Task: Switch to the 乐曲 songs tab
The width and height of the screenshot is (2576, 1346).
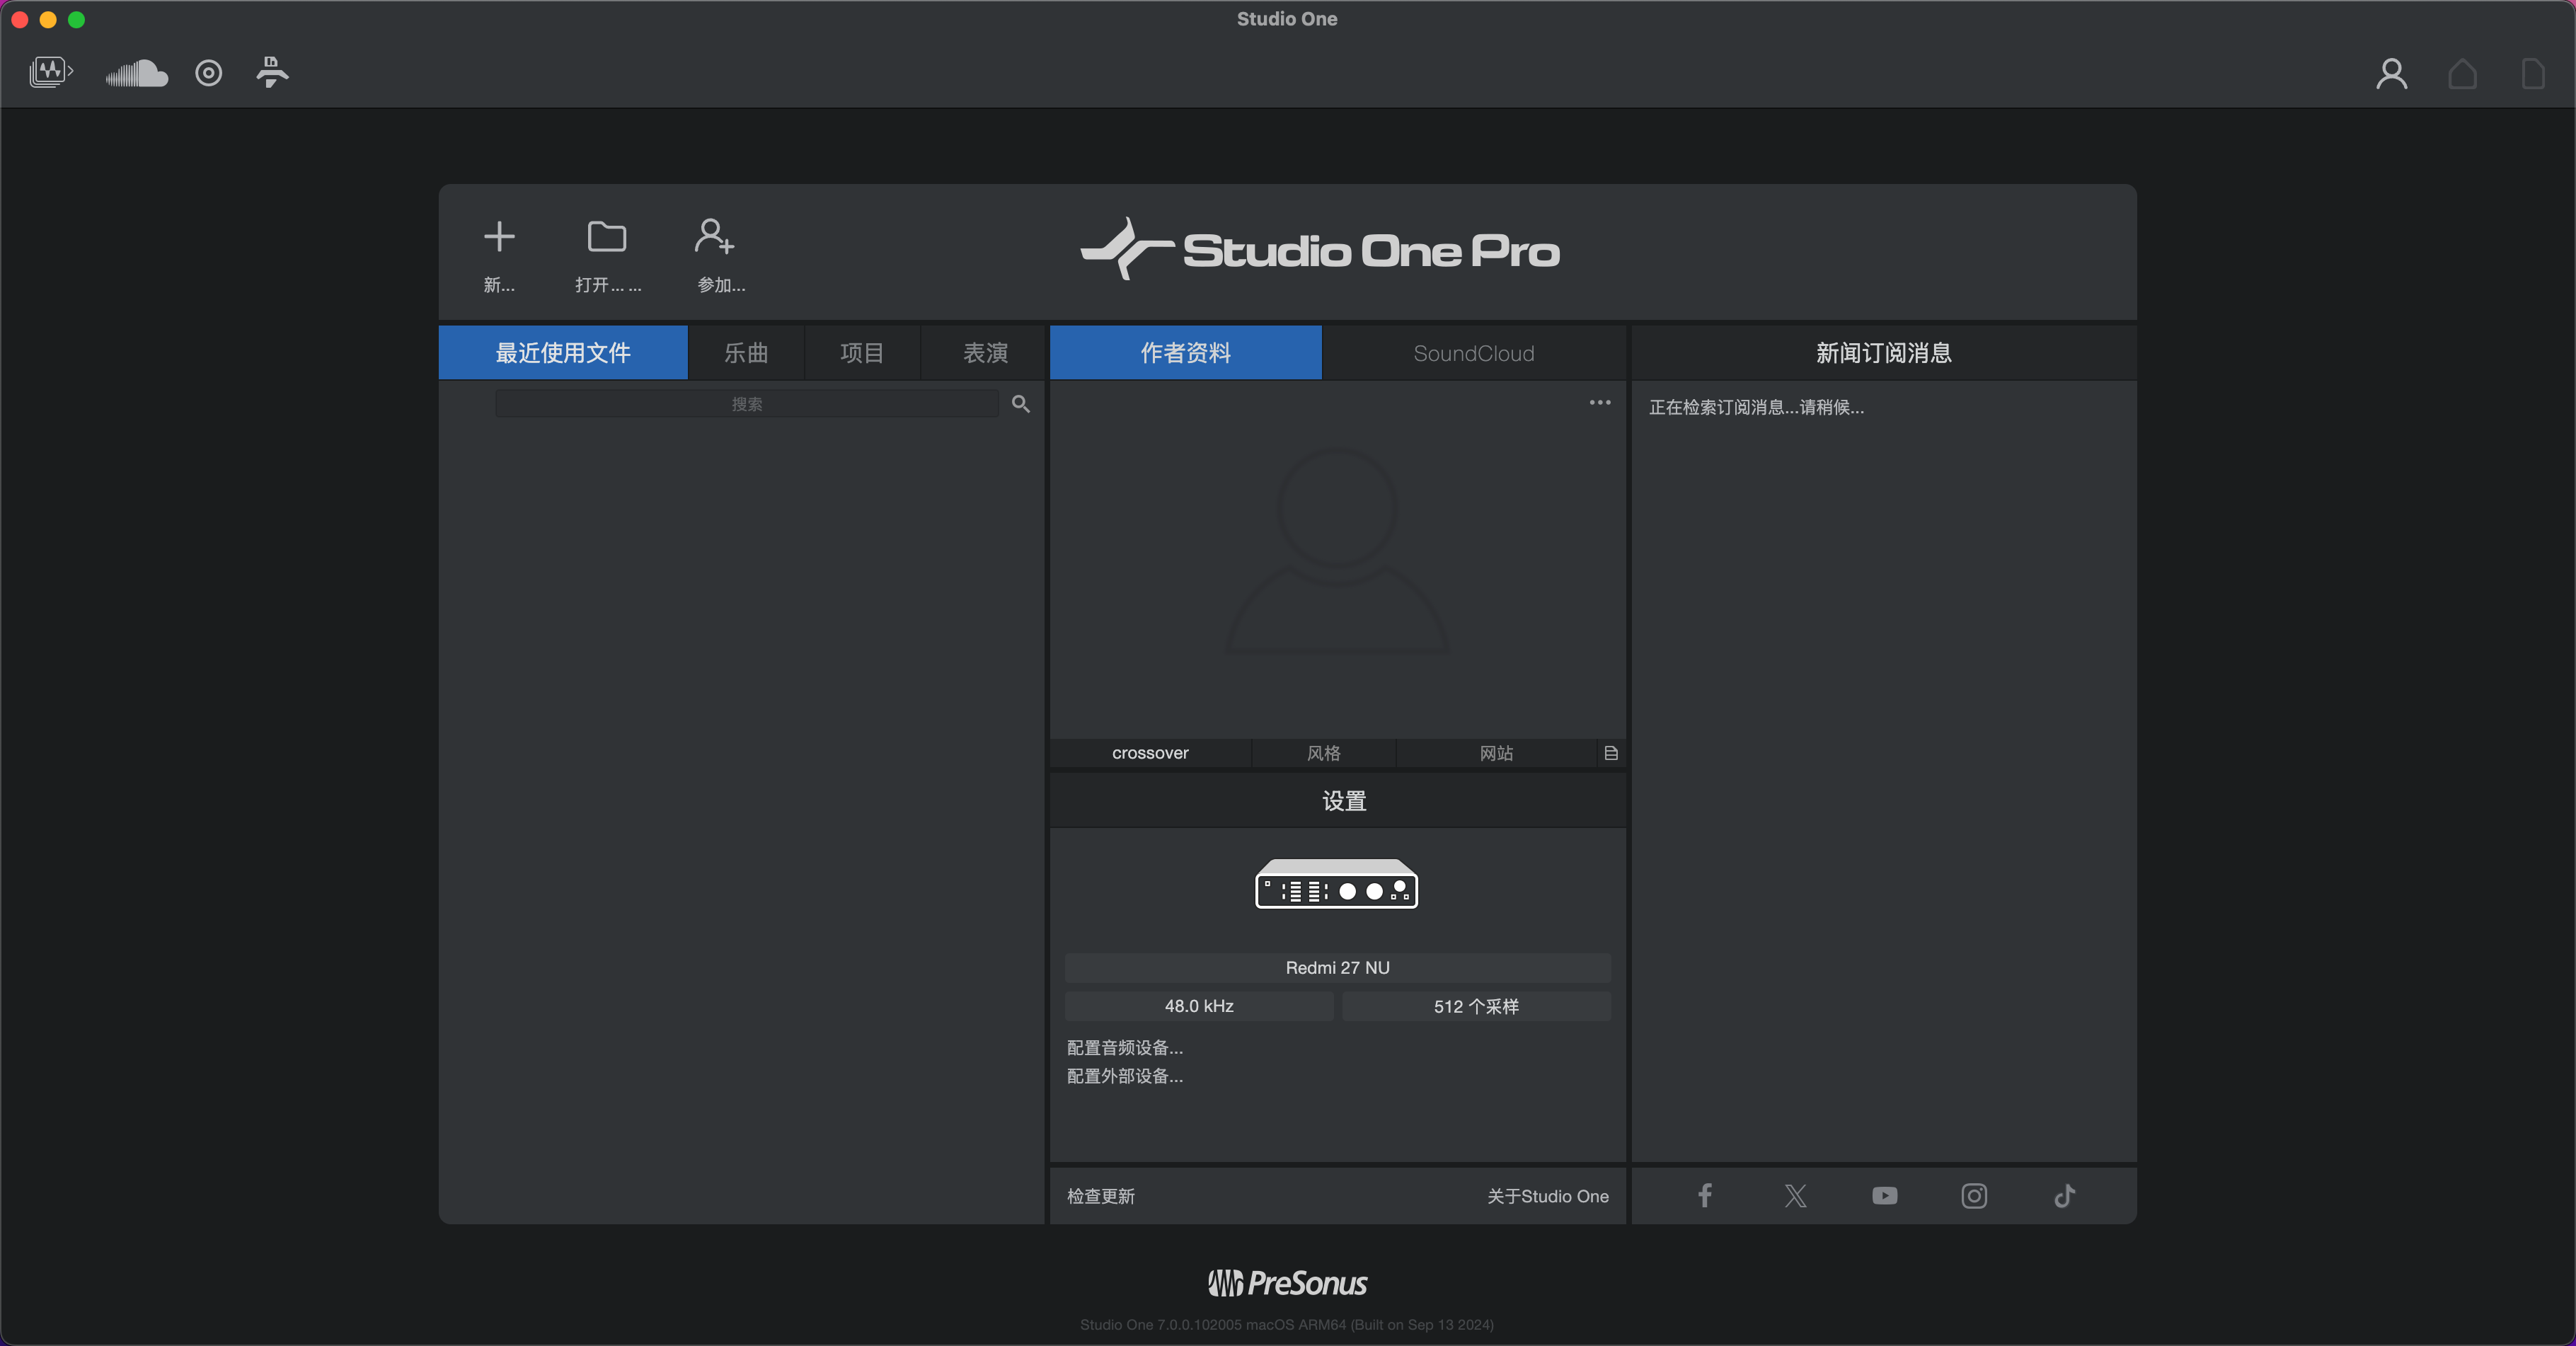Action: pos(745,353)
